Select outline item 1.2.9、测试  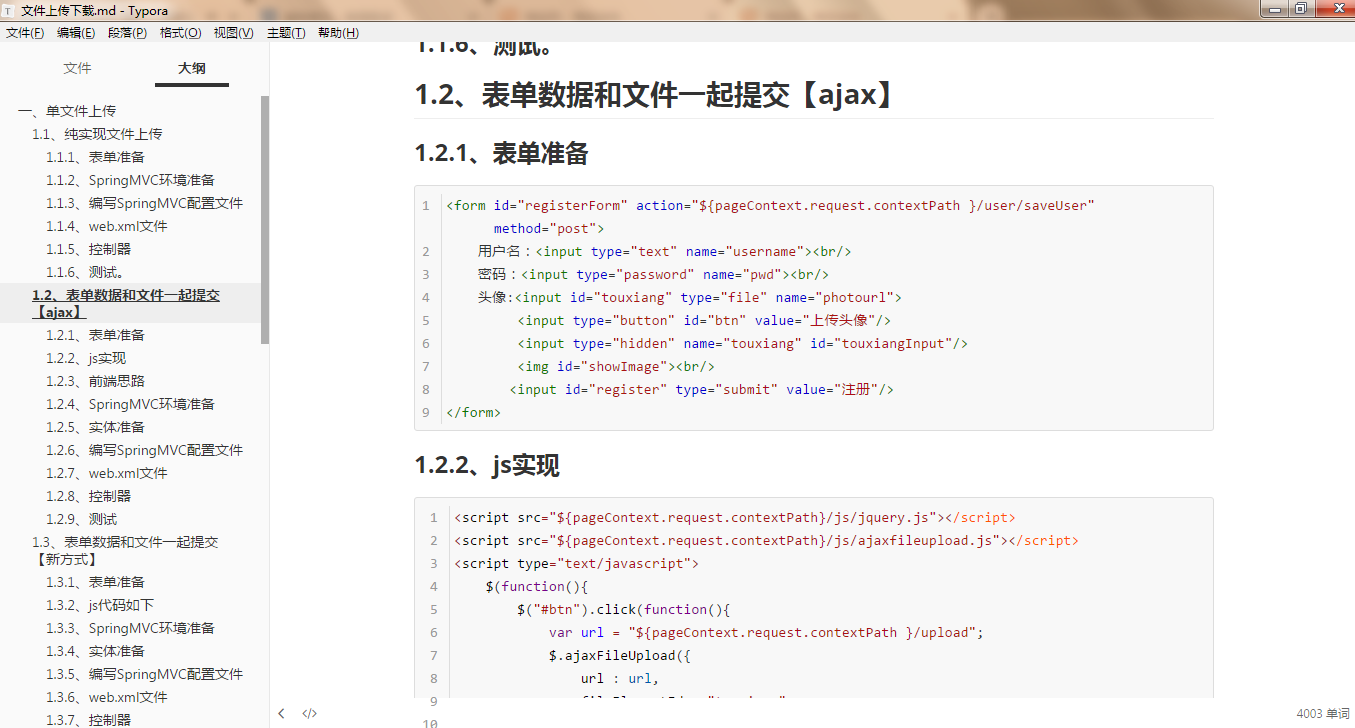click(x=81, y=519)
